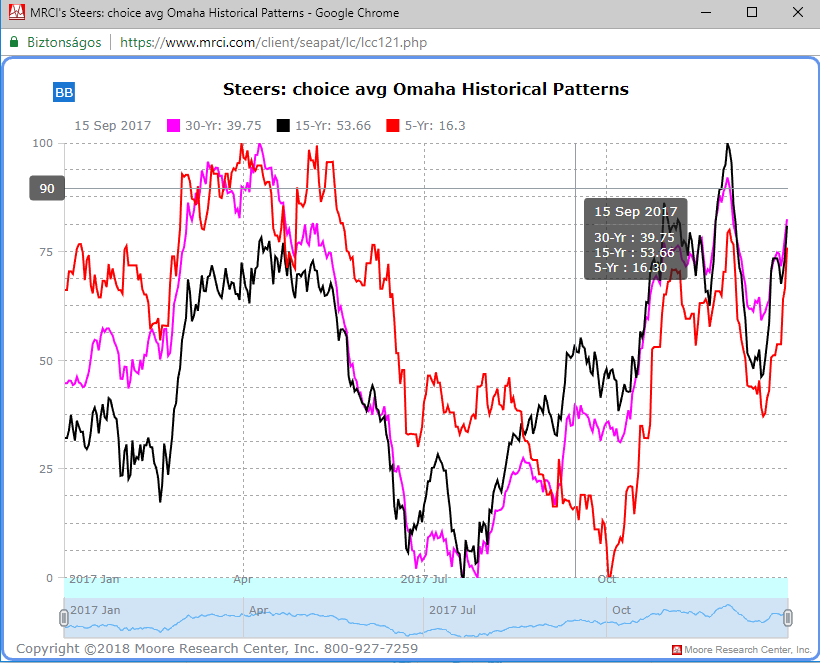This screenshot has height=663, width=820.
Task: Click the URL in the address bar
Action: pyautogui.click(x=274, y=42)
